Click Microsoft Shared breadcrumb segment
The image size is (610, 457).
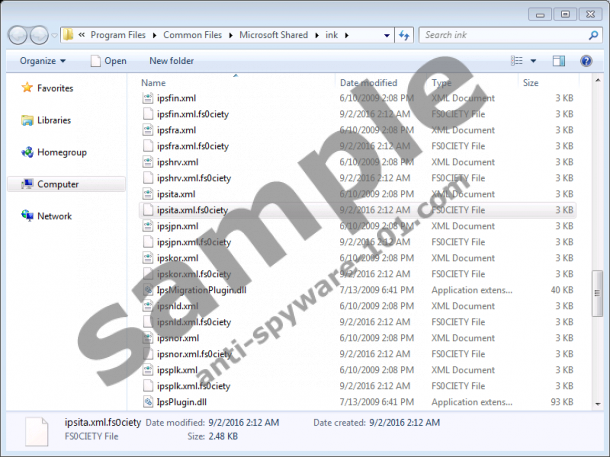pos(275,35)
